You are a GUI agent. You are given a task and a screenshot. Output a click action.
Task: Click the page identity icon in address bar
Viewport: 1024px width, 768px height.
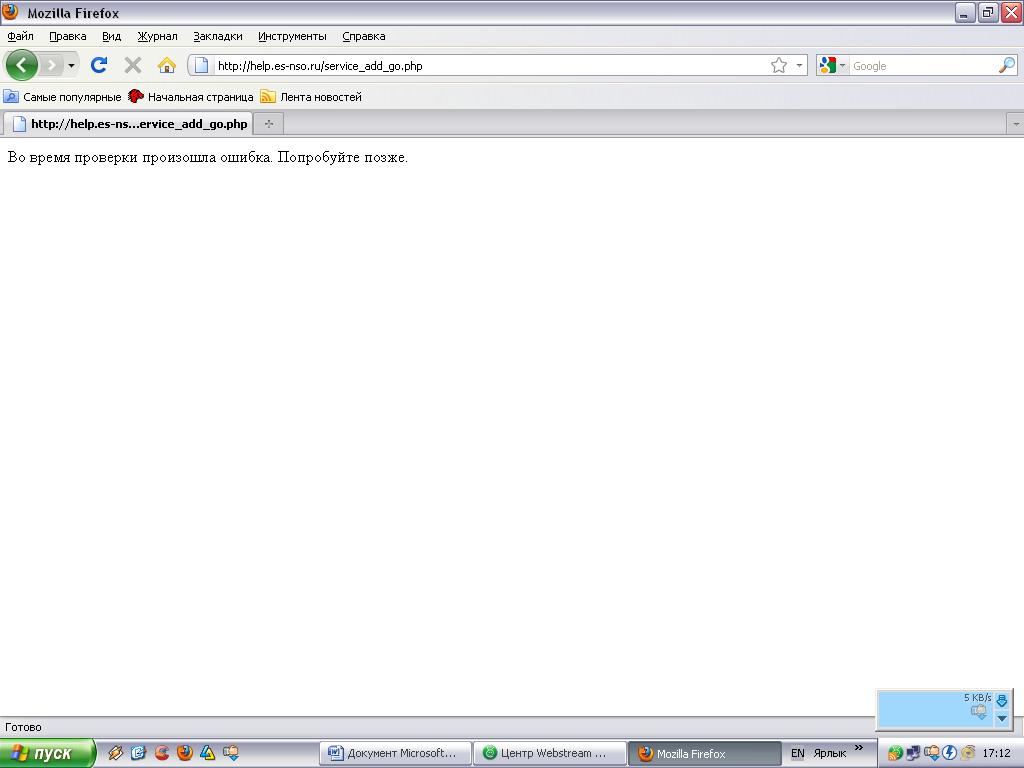pyautogui.click(x=202, y=65)
